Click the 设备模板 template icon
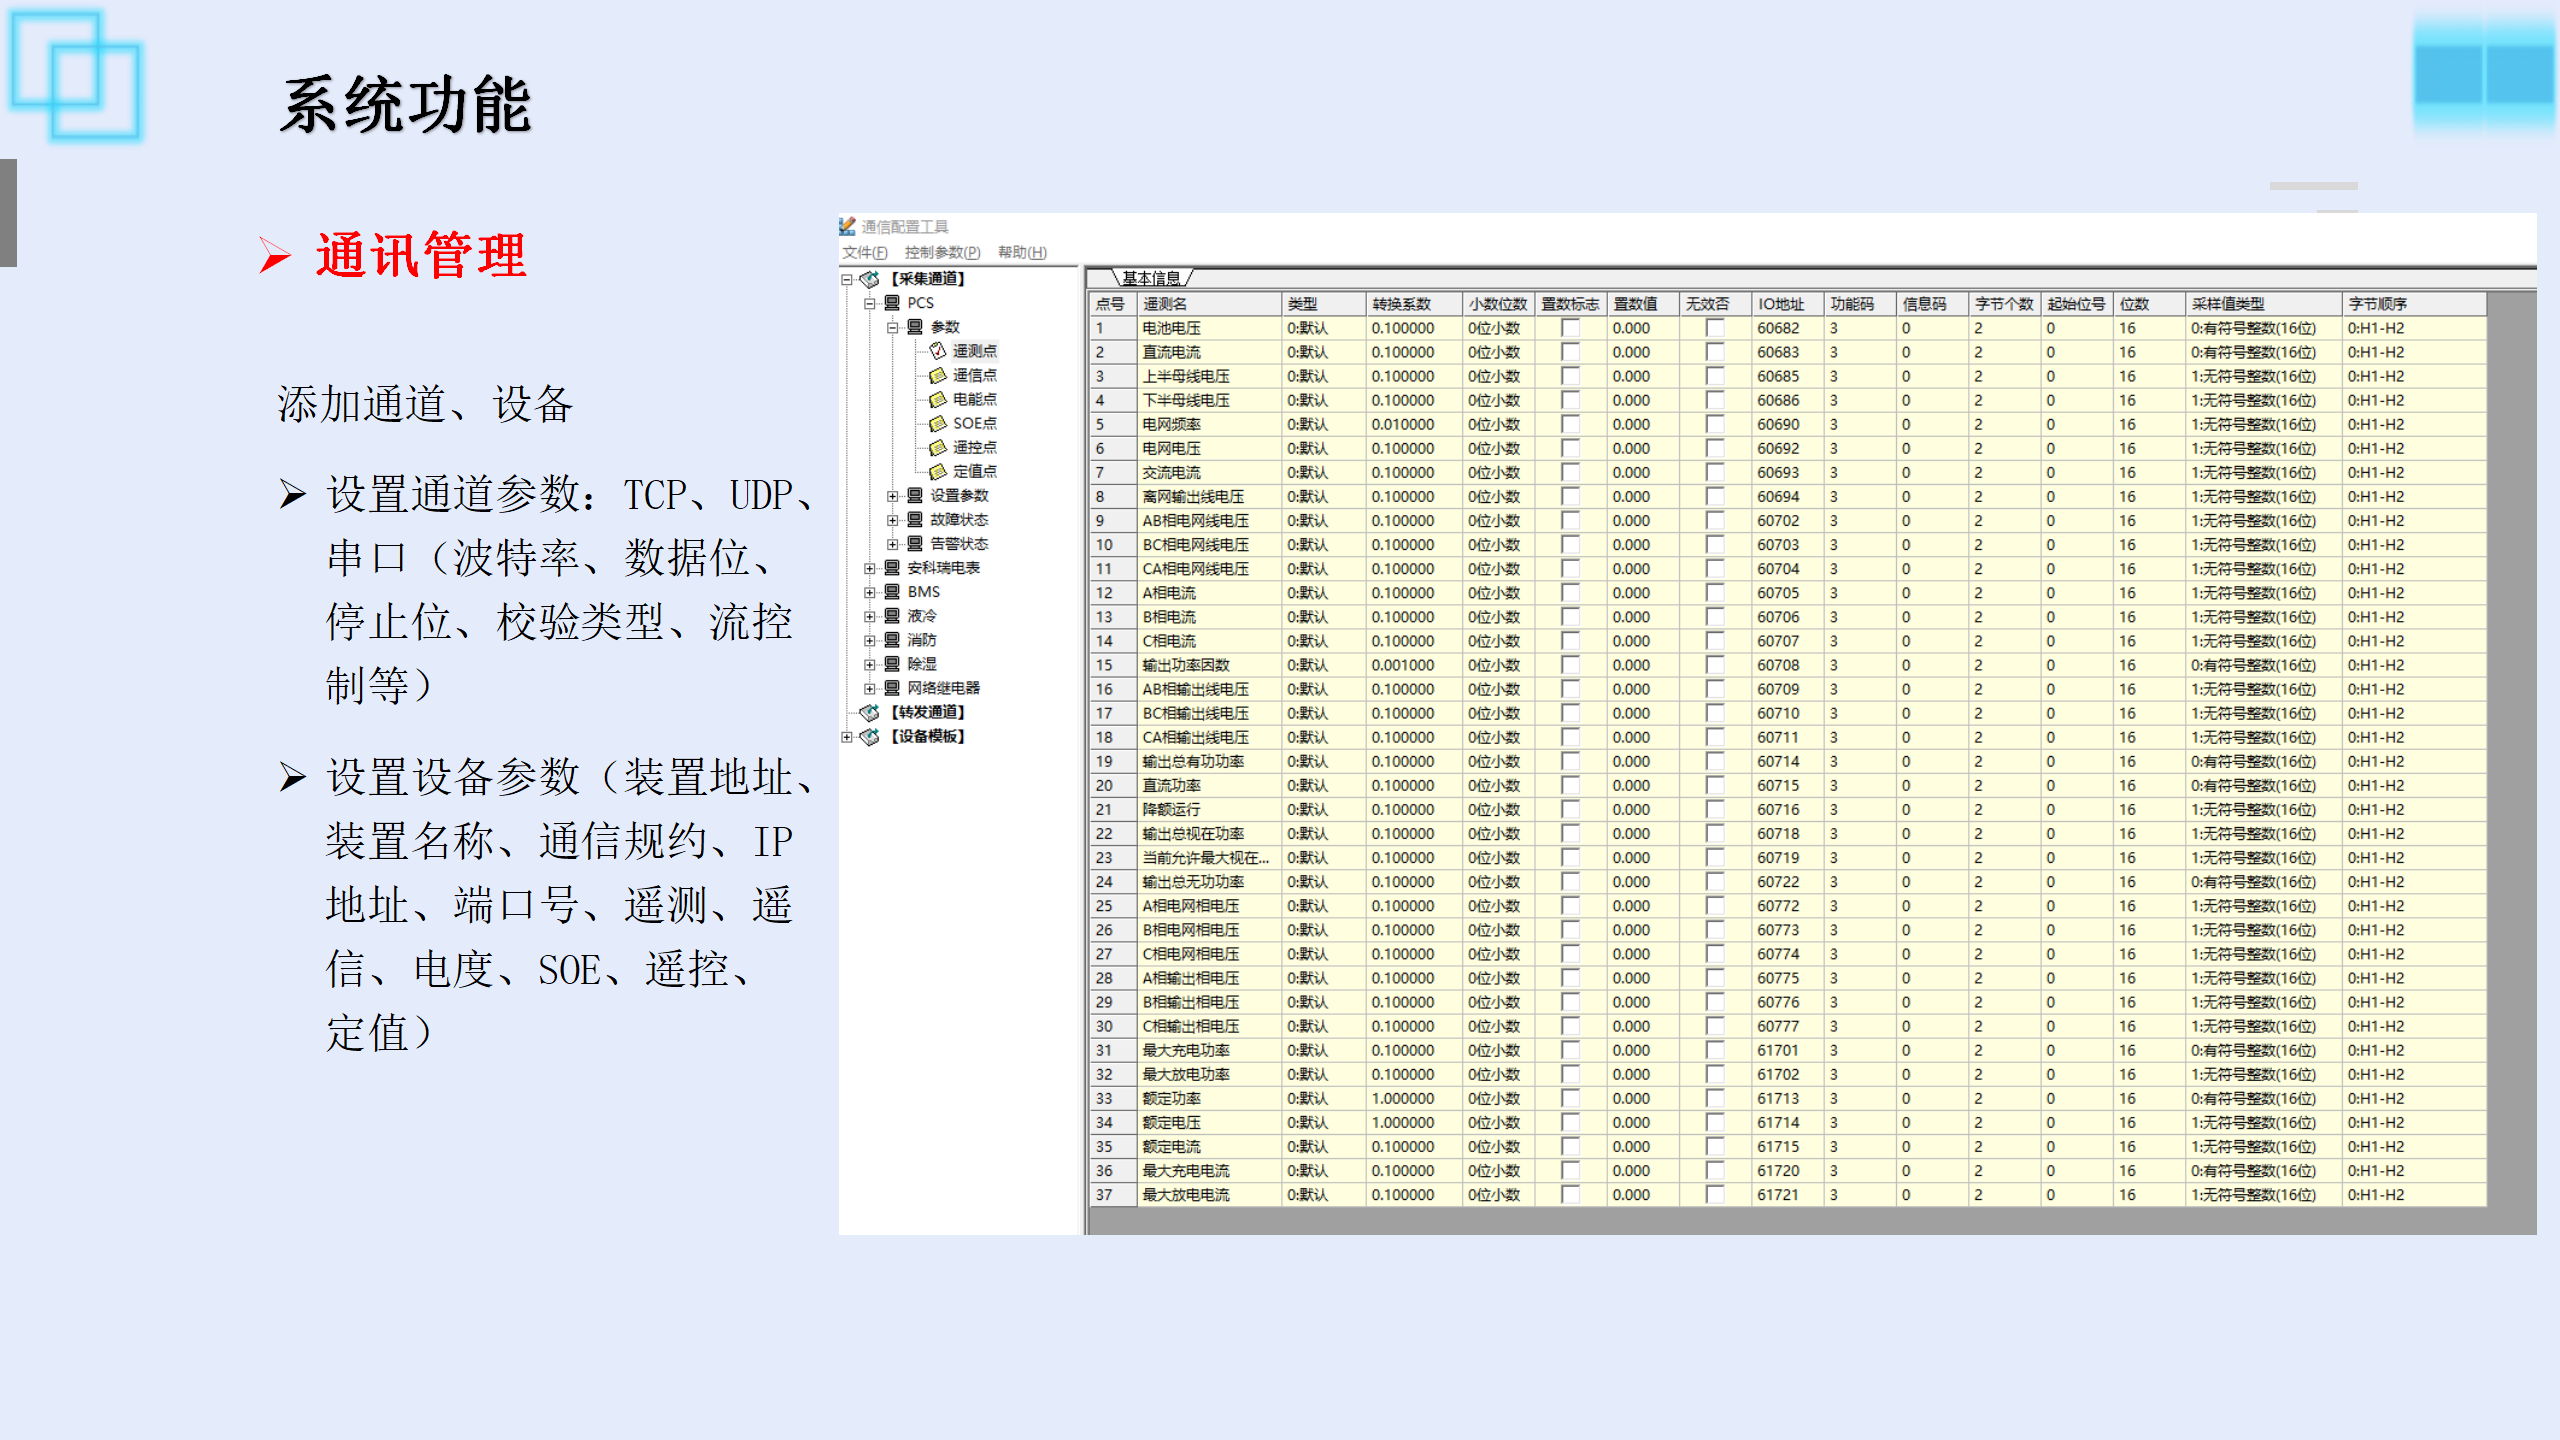This screenshot has height=1440, width=2560. tap(870, 736)
